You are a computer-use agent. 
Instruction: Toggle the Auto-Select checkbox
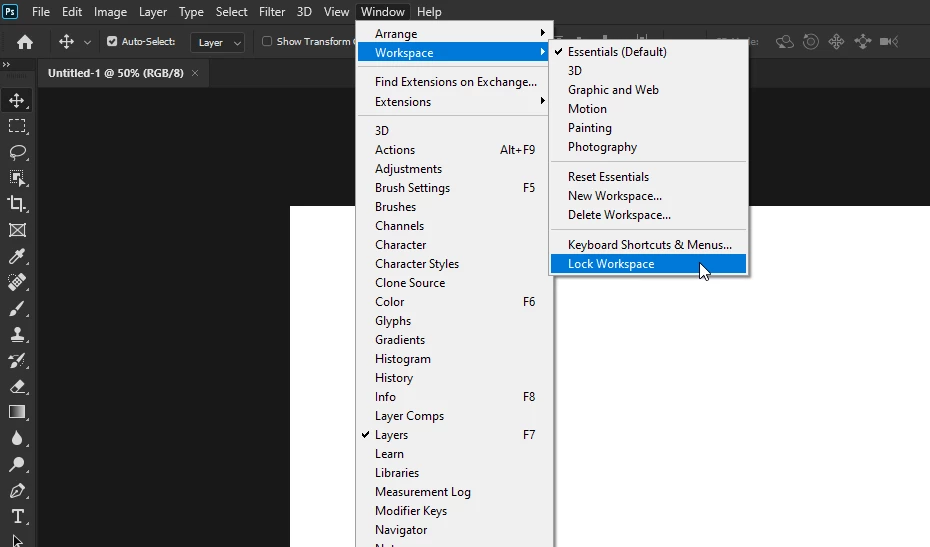[112, 41]
